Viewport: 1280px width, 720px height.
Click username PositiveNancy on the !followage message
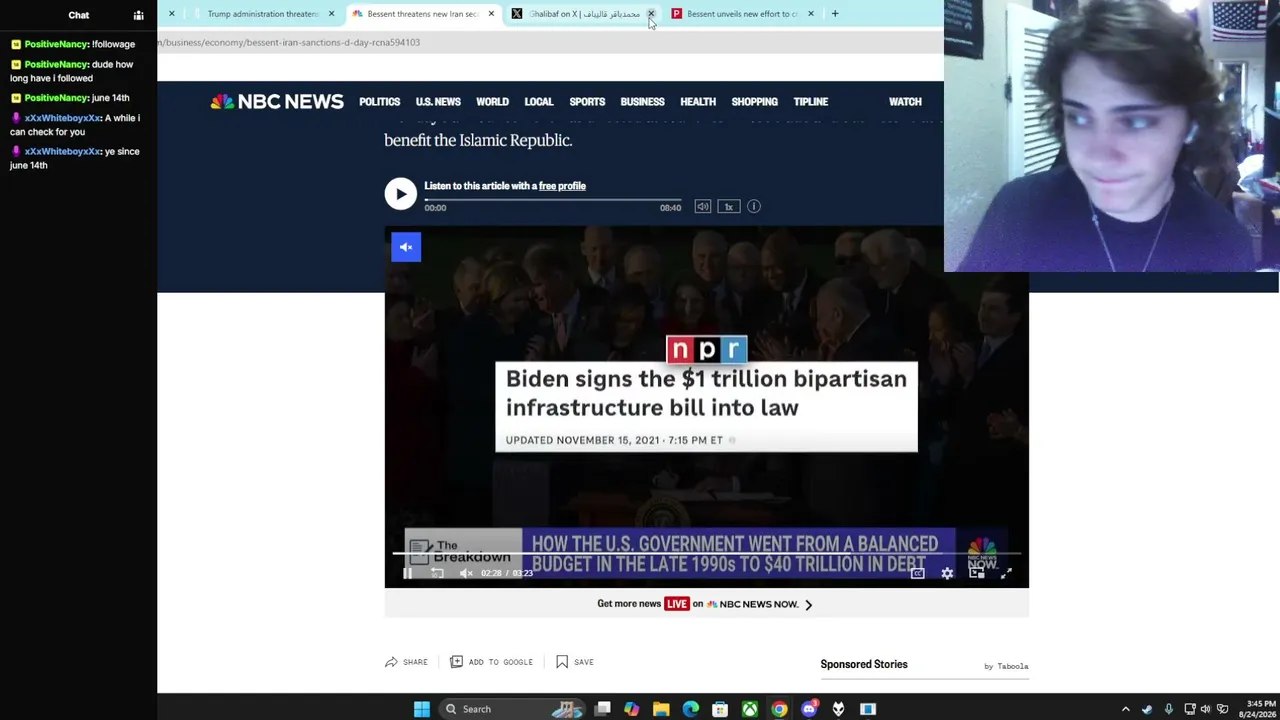[x=57, y=44]
